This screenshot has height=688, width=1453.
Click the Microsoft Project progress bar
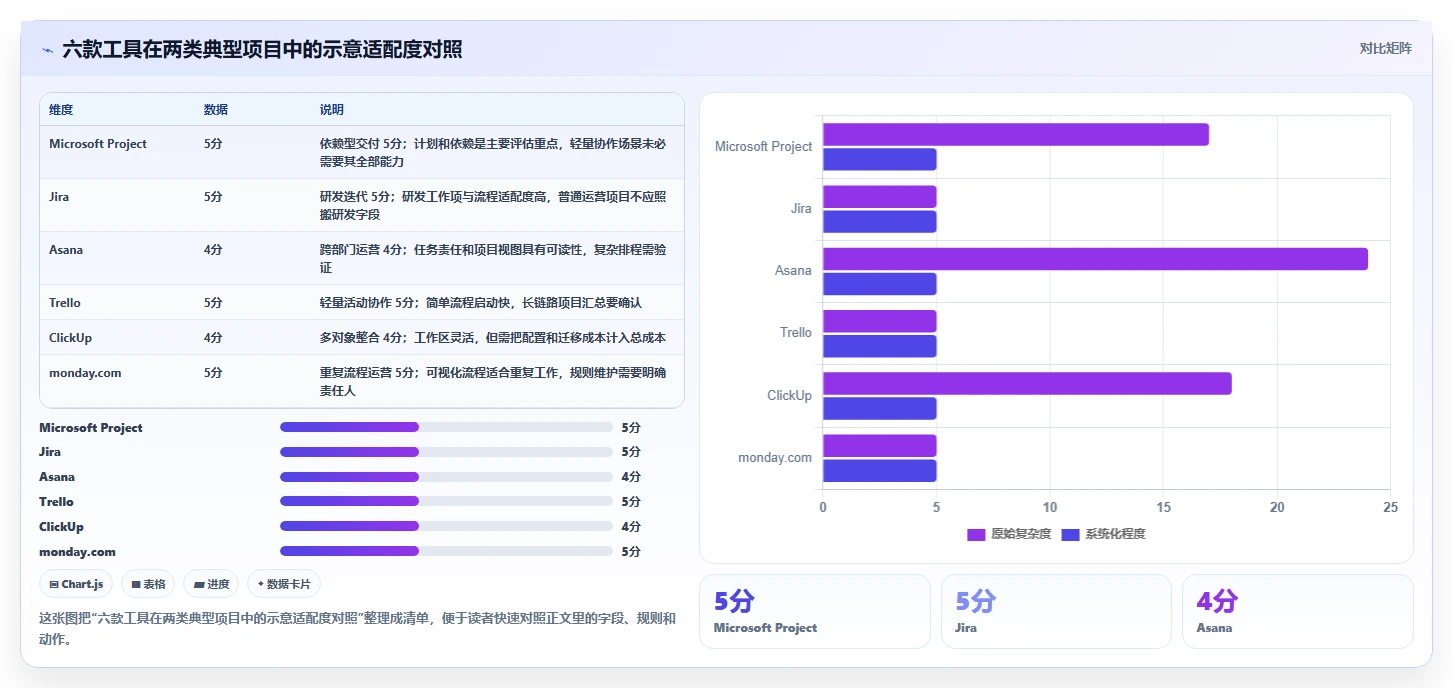pyautogui.click(x=446, y=427)
